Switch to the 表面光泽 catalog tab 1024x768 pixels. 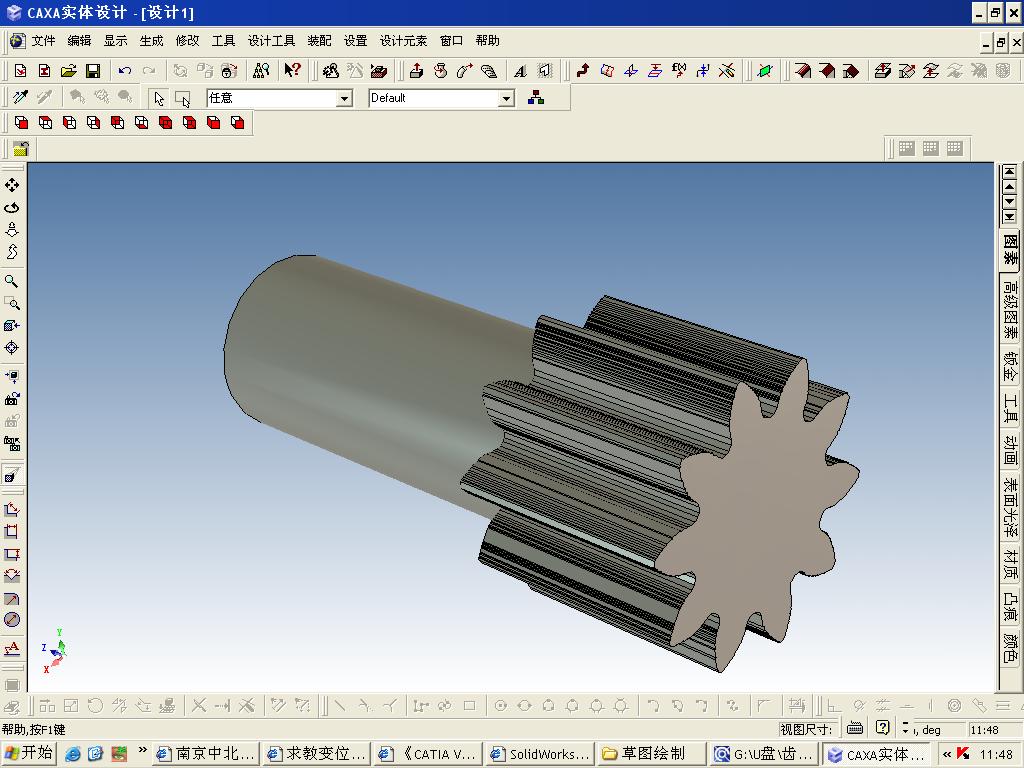(1010, 507)
